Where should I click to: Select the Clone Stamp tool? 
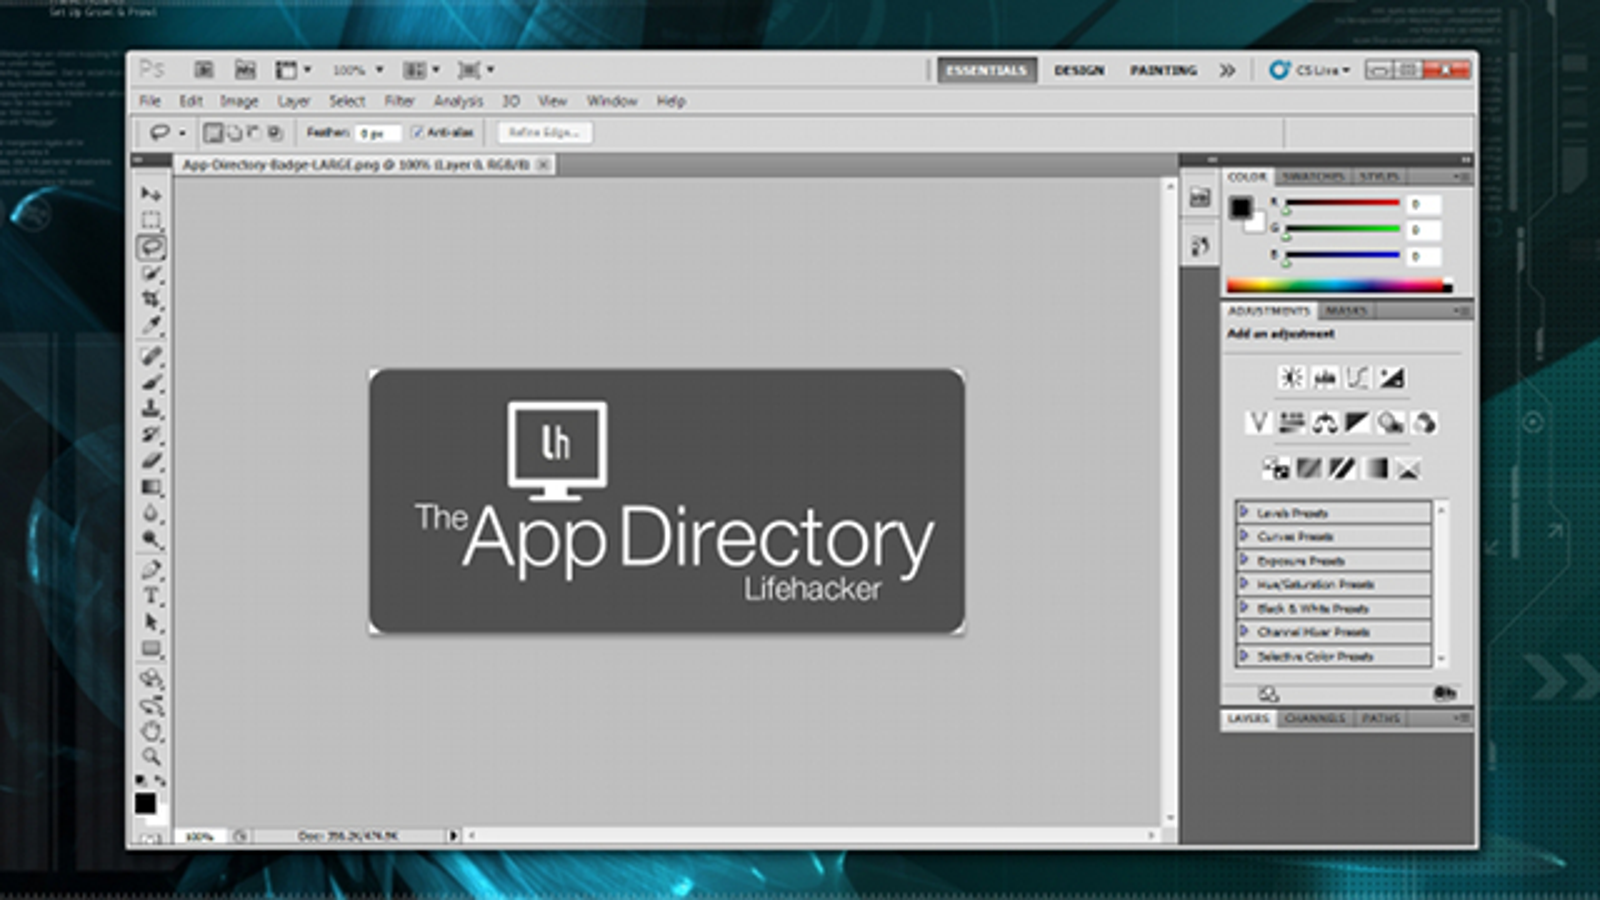151,408
